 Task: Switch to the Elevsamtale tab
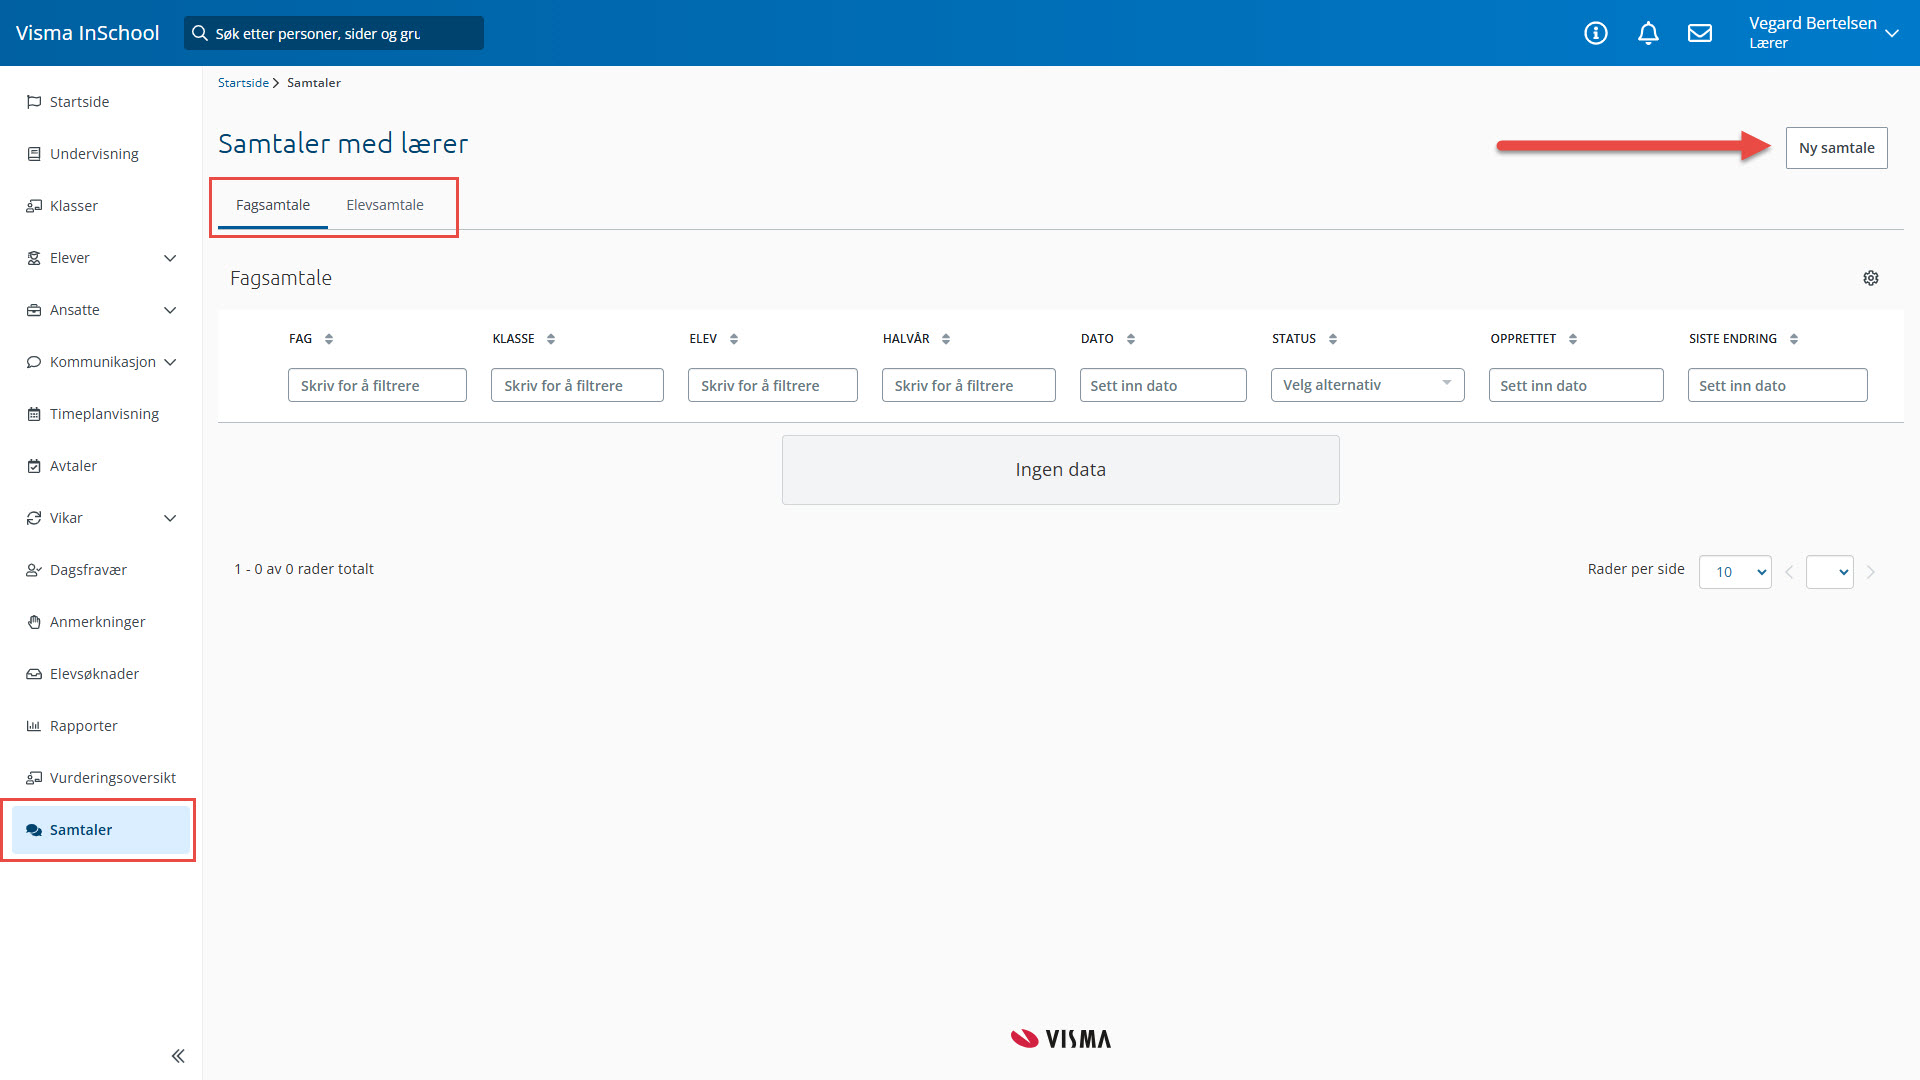coord(385,205)
